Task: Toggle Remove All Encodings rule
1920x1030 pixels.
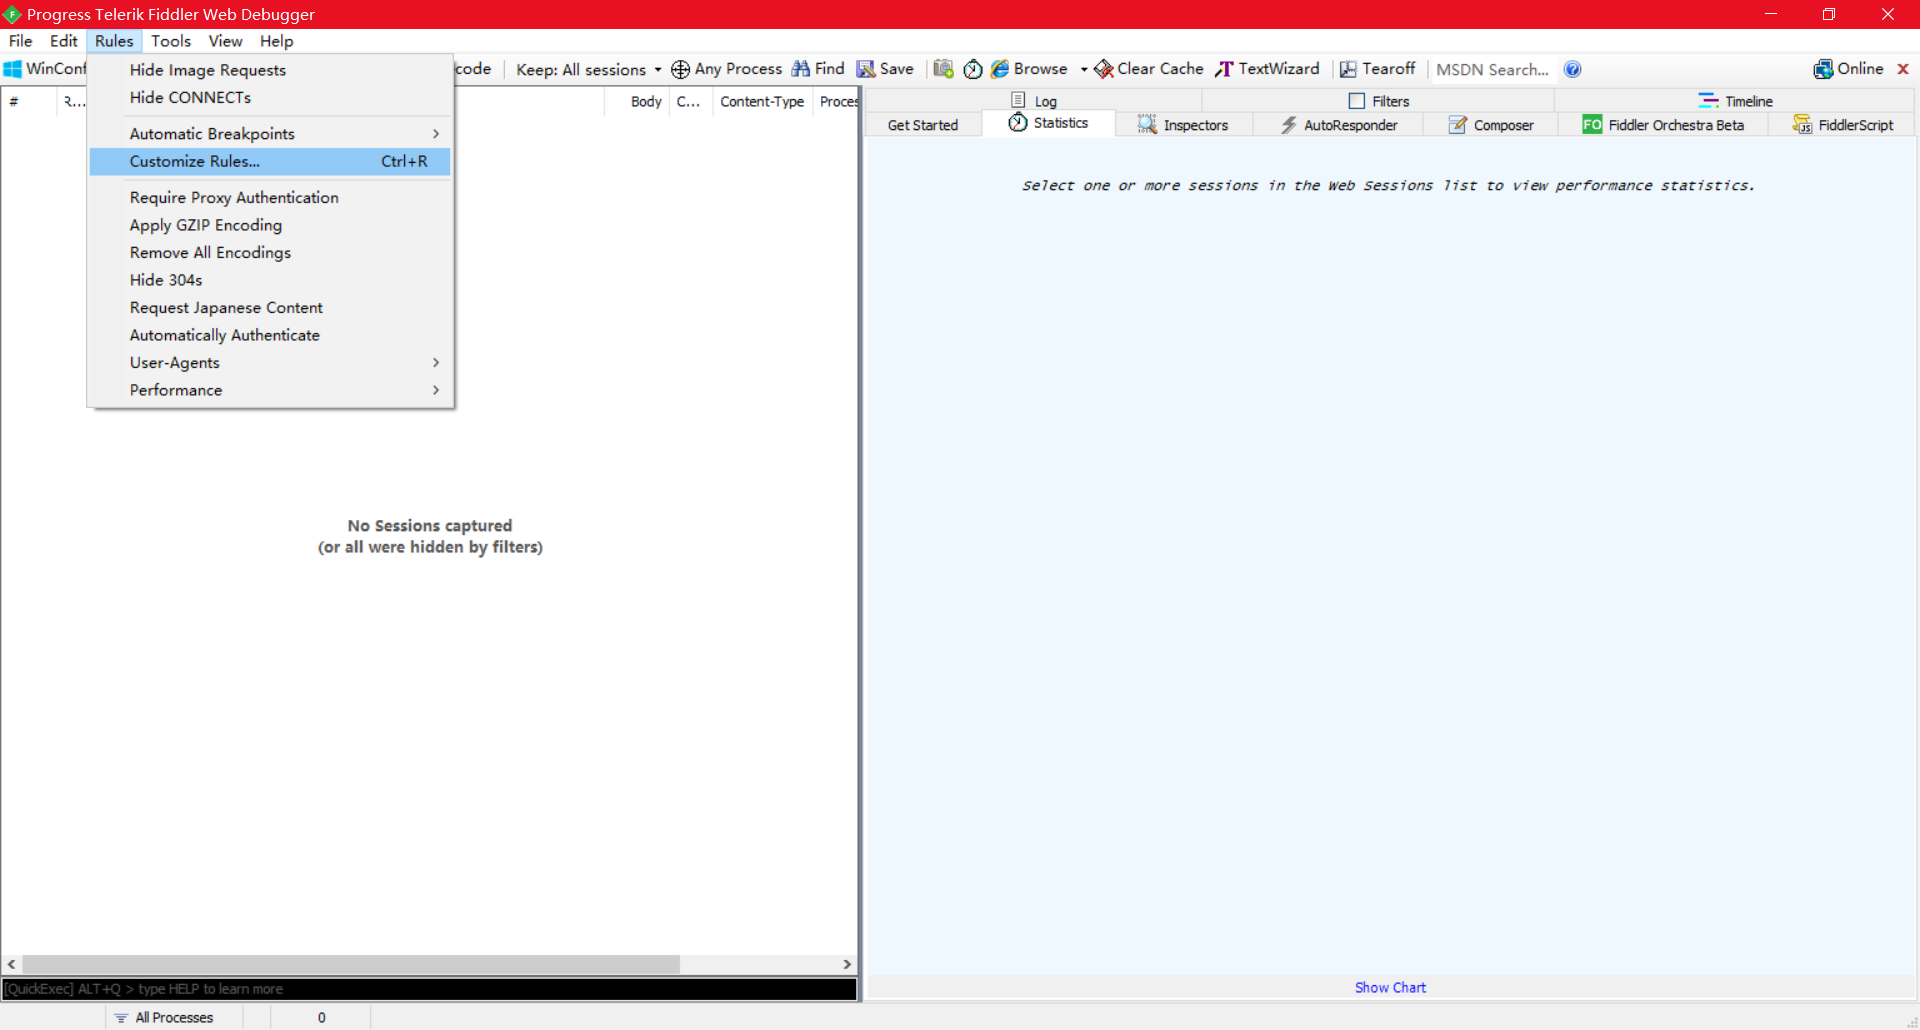Action: click(x=270, y=253)
